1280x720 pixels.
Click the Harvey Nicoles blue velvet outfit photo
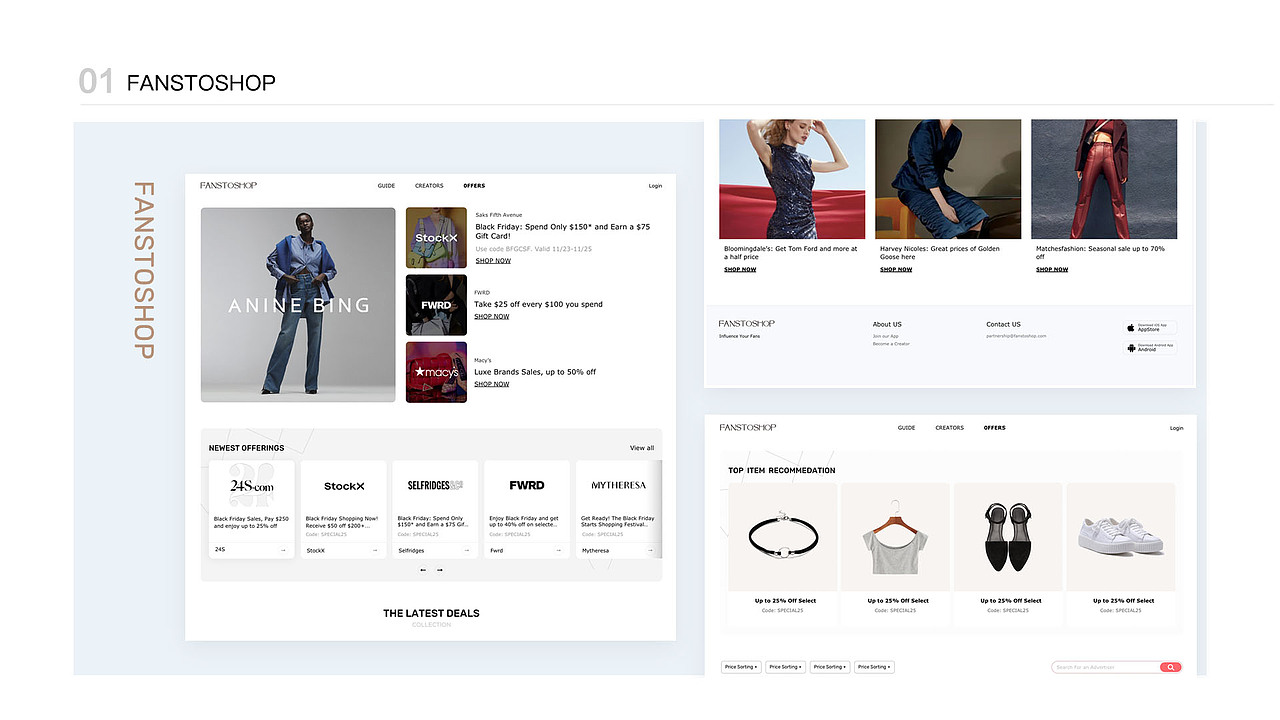click(x=948, y=179)
